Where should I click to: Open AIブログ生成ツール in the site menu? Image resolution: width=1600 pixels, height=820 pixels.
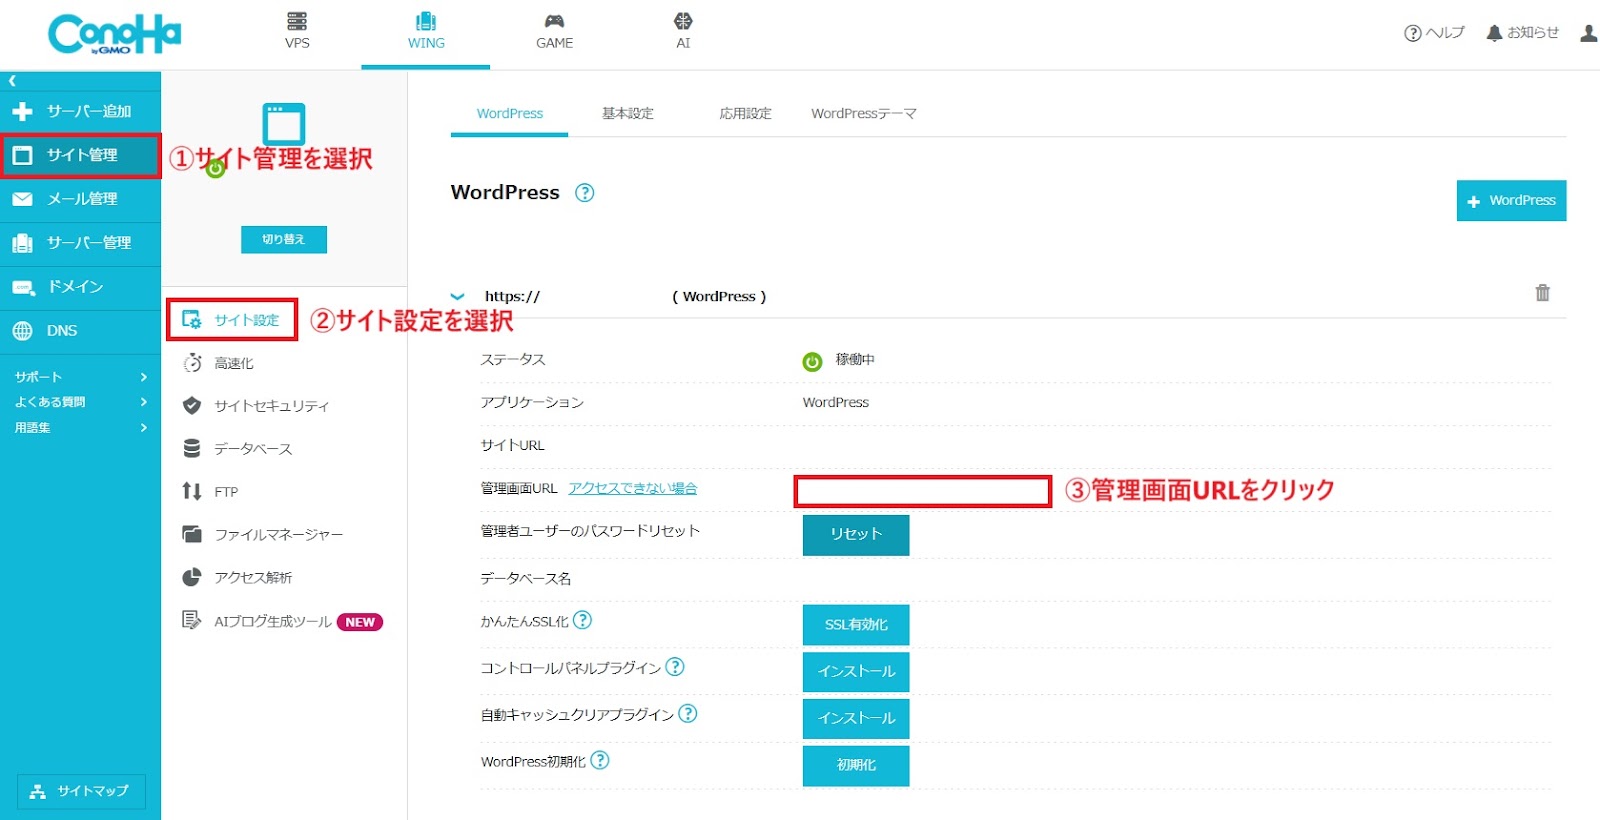click(282, 621)
